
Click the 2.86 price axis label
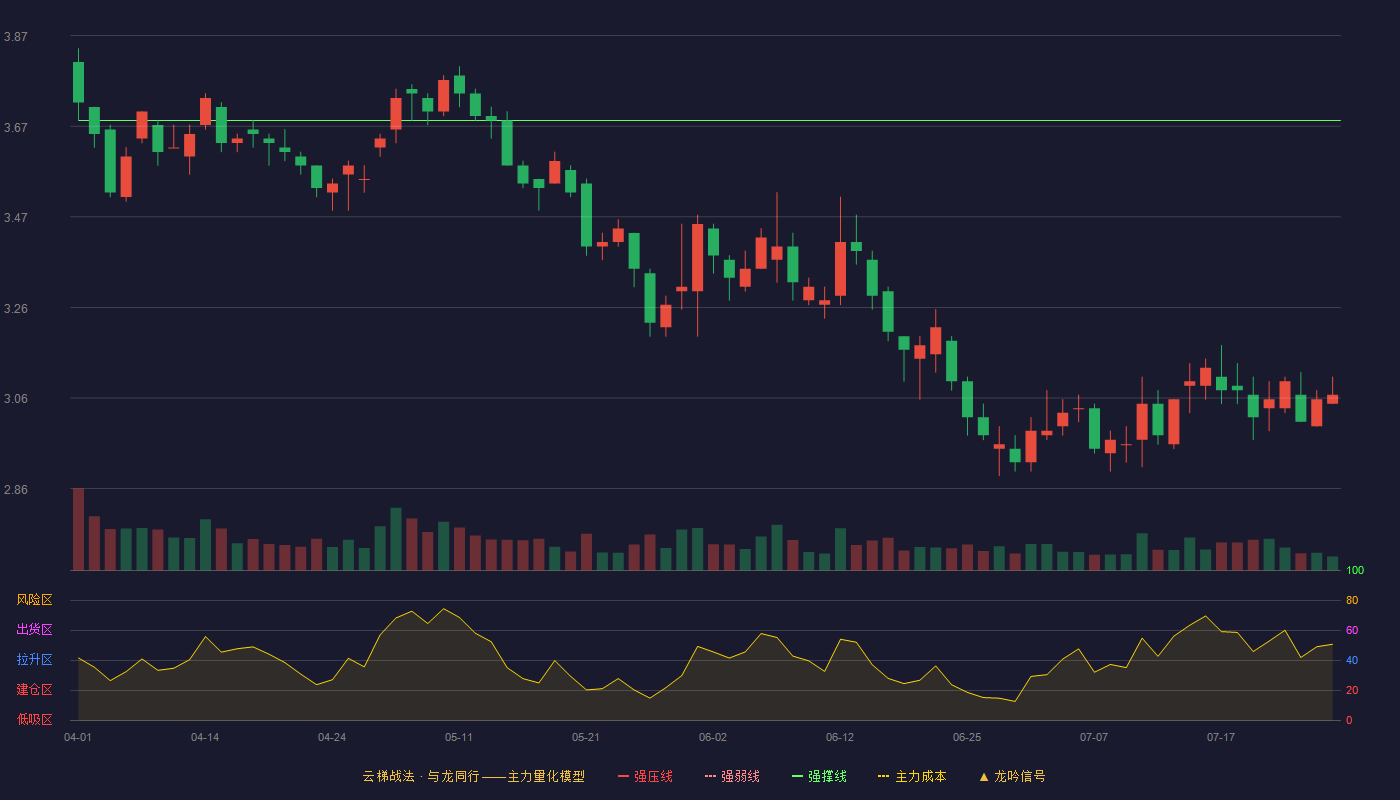coord(16,490)
